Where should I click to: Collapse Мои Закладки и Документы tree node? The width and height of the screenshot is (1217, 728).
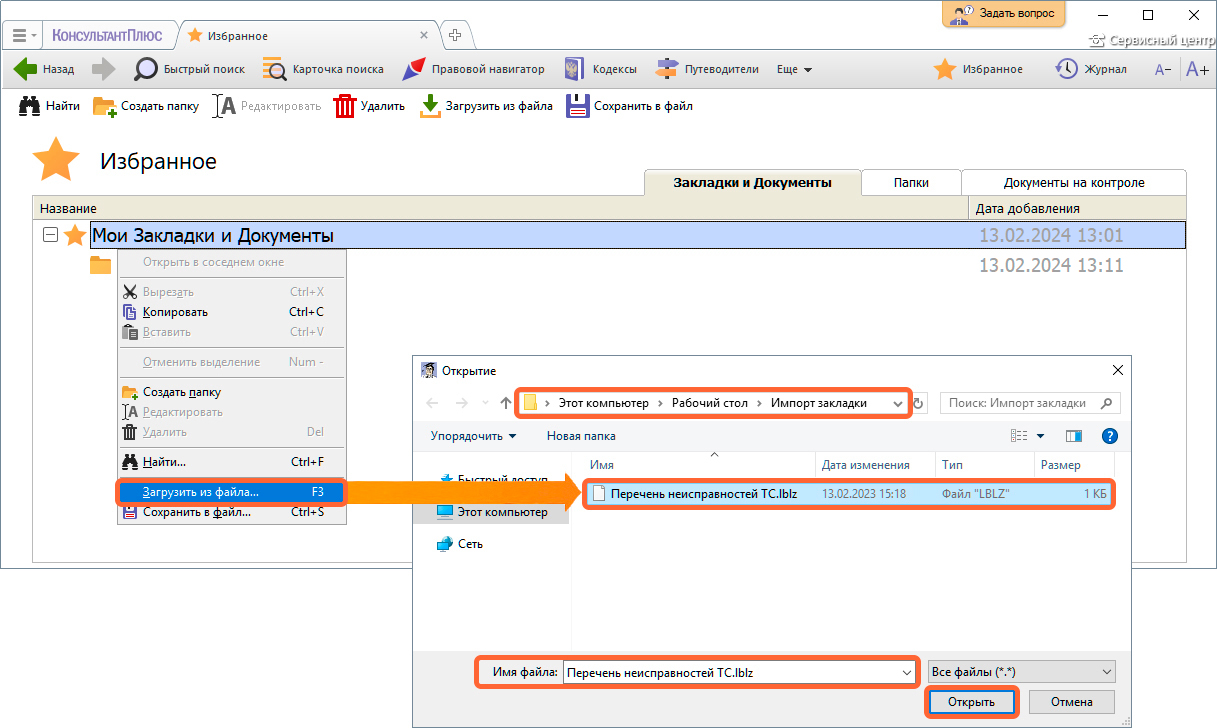point(50,235)
